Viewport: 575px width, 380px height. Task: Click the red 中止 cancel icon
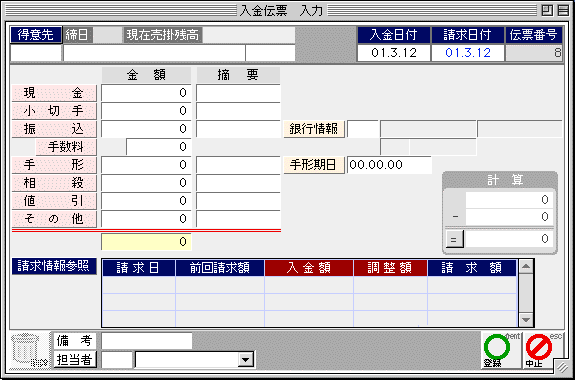[x=542, y=350]
